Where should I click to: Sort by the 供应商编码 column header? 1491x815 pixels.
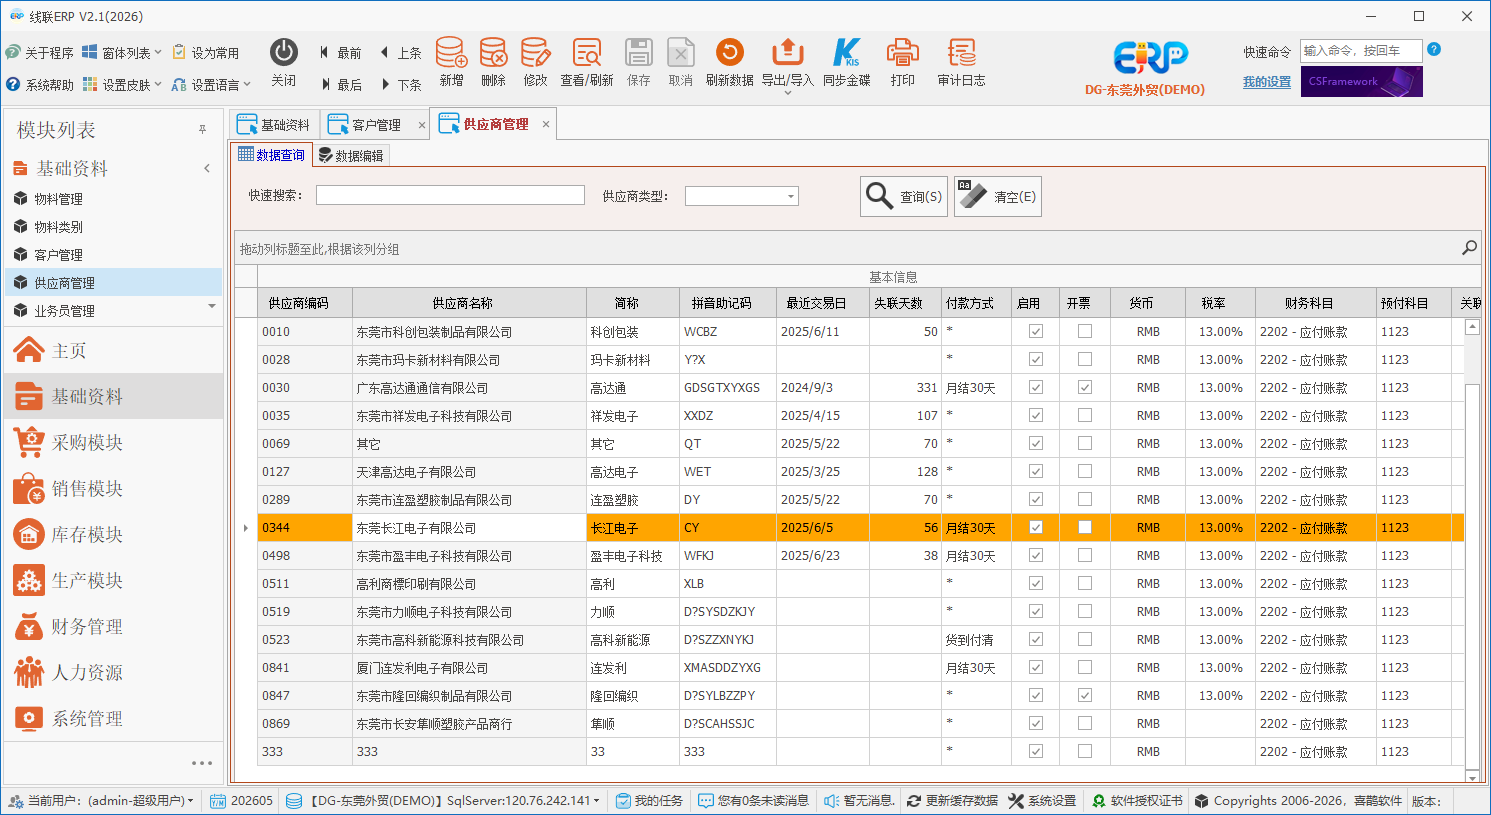[304, 303]
